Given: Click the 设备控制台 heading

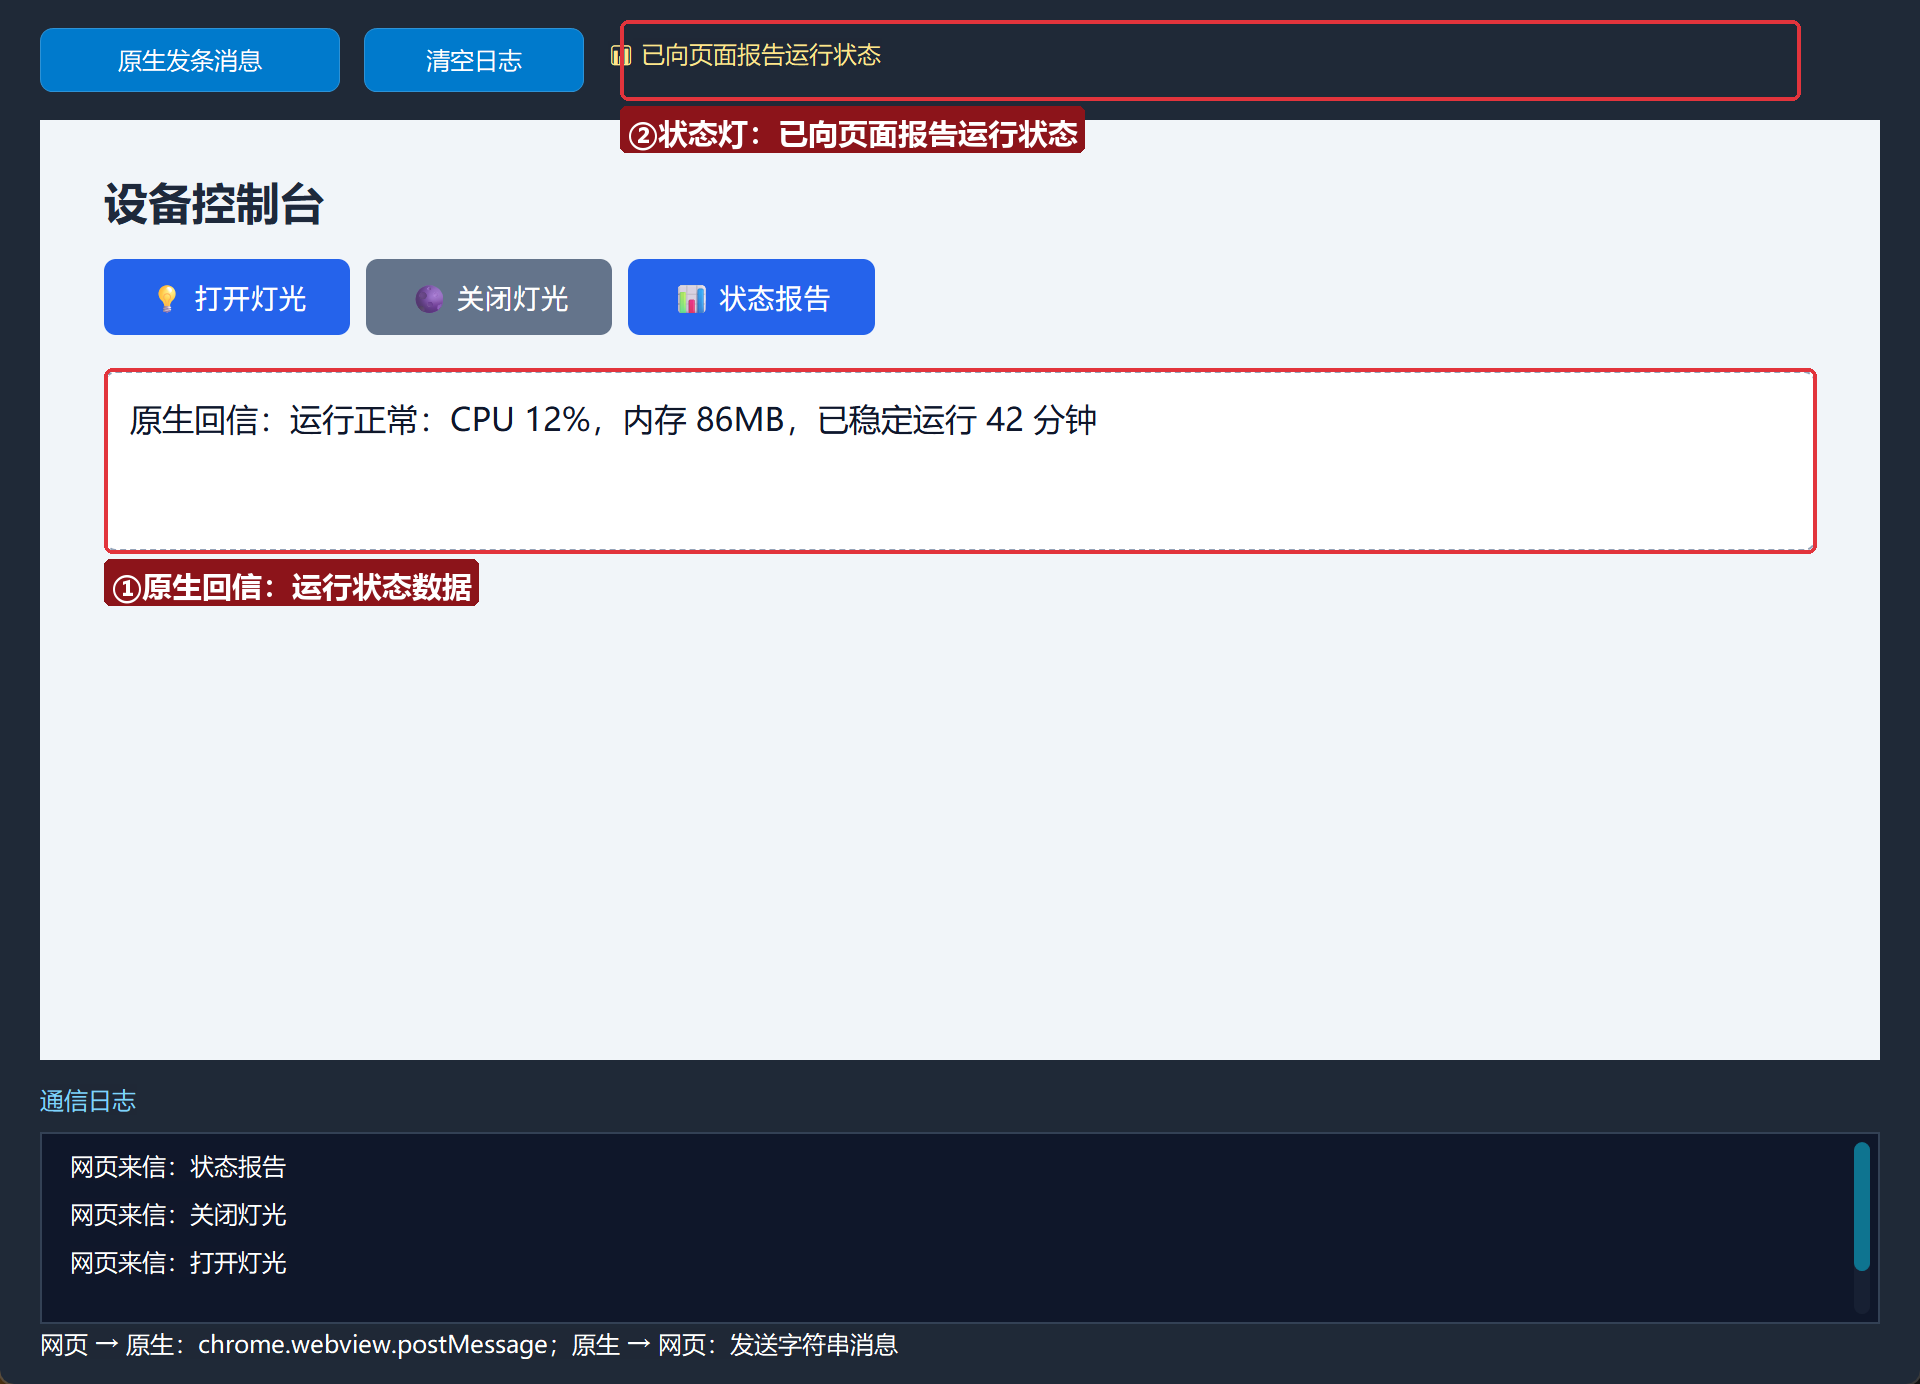Looking at the screenshot, I should pos(214,204).
